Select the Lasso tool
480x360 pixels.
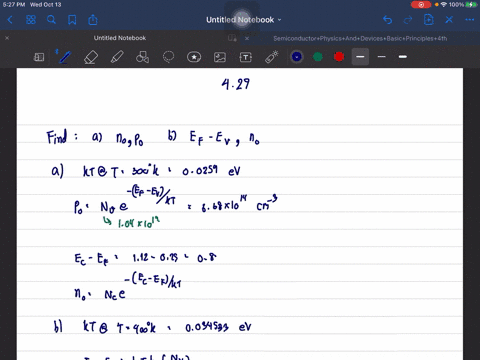tap(168, 57)
